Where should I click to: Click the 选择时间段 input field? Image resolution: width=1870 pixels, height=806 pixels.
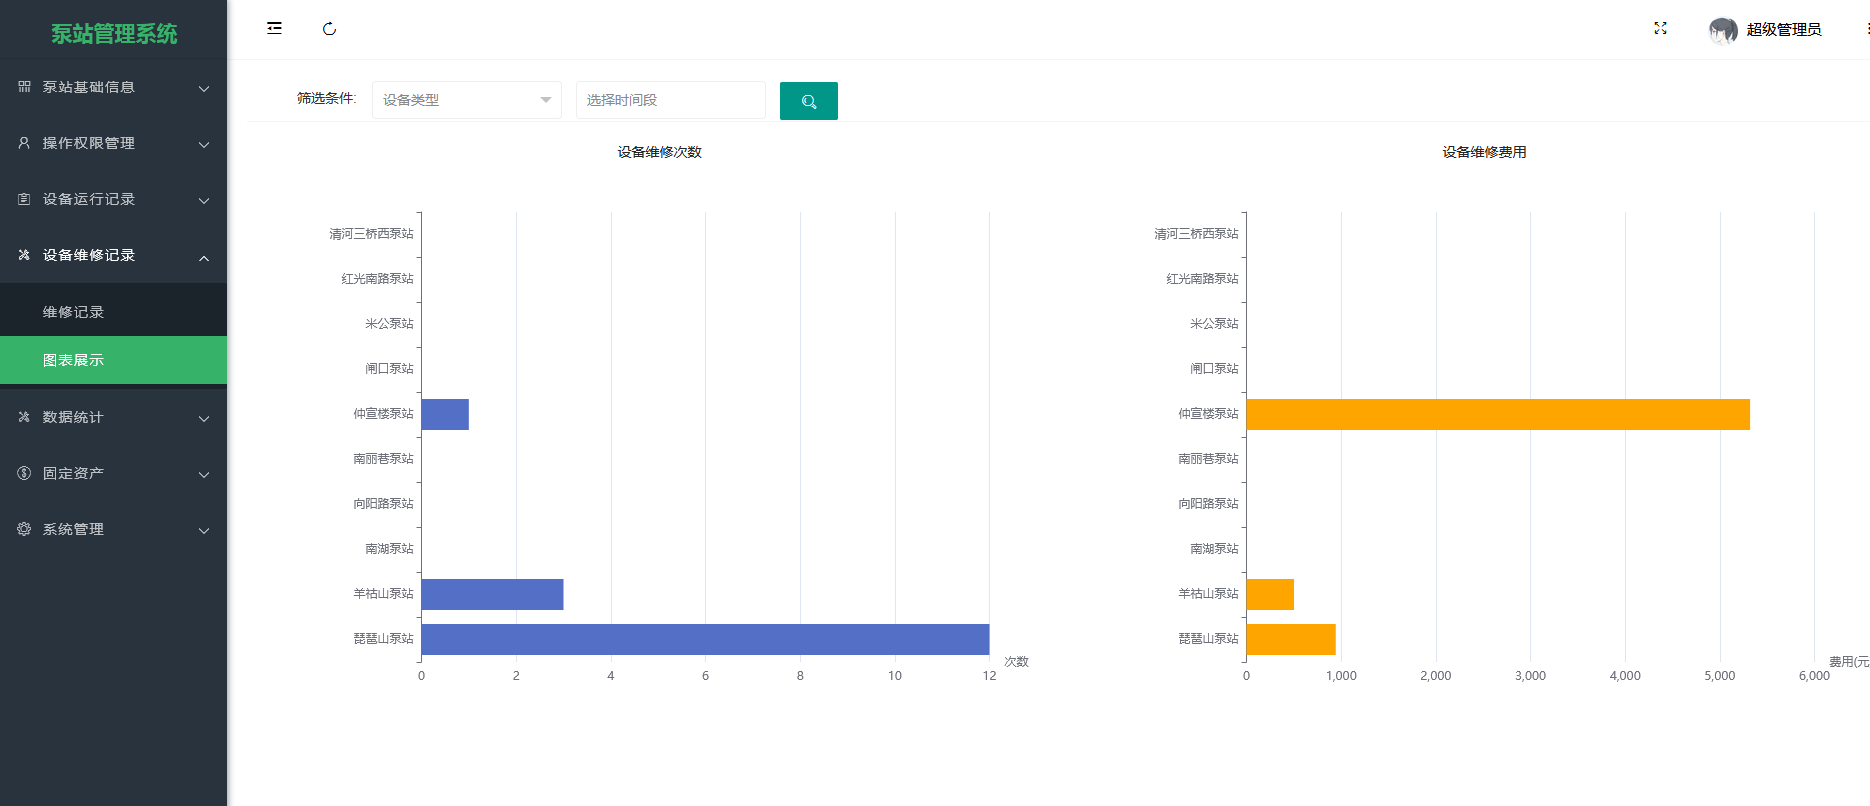[x=671, y=100]
